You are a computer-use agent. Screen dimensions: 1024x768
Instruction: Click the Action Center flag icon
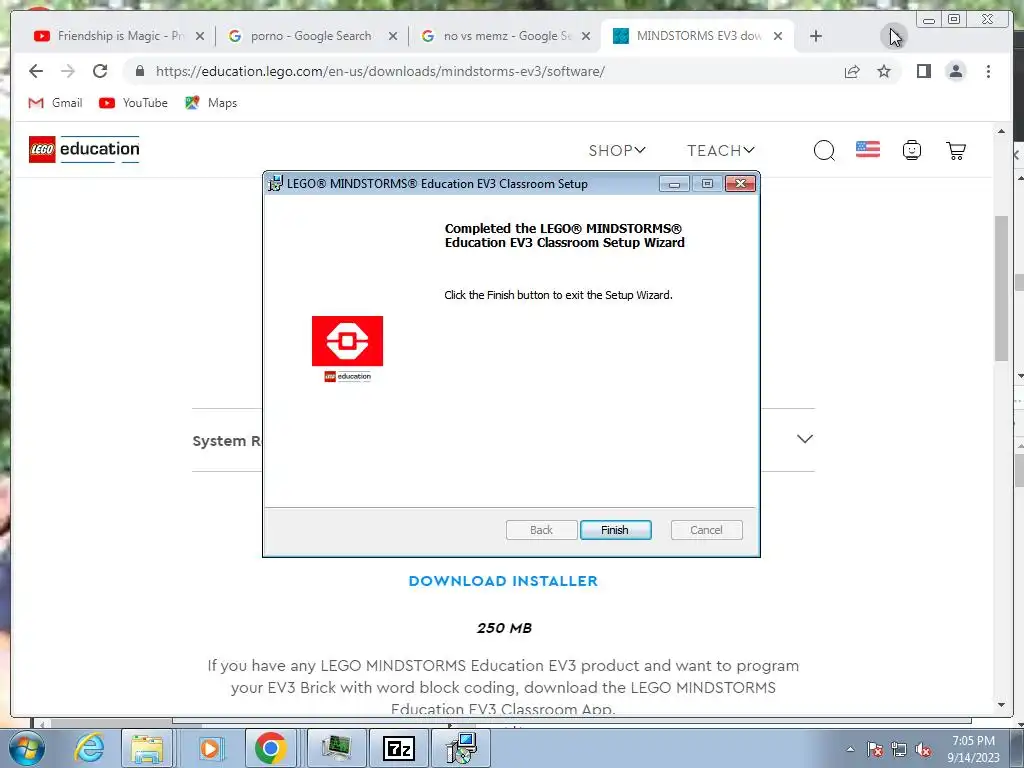point(875,750)
